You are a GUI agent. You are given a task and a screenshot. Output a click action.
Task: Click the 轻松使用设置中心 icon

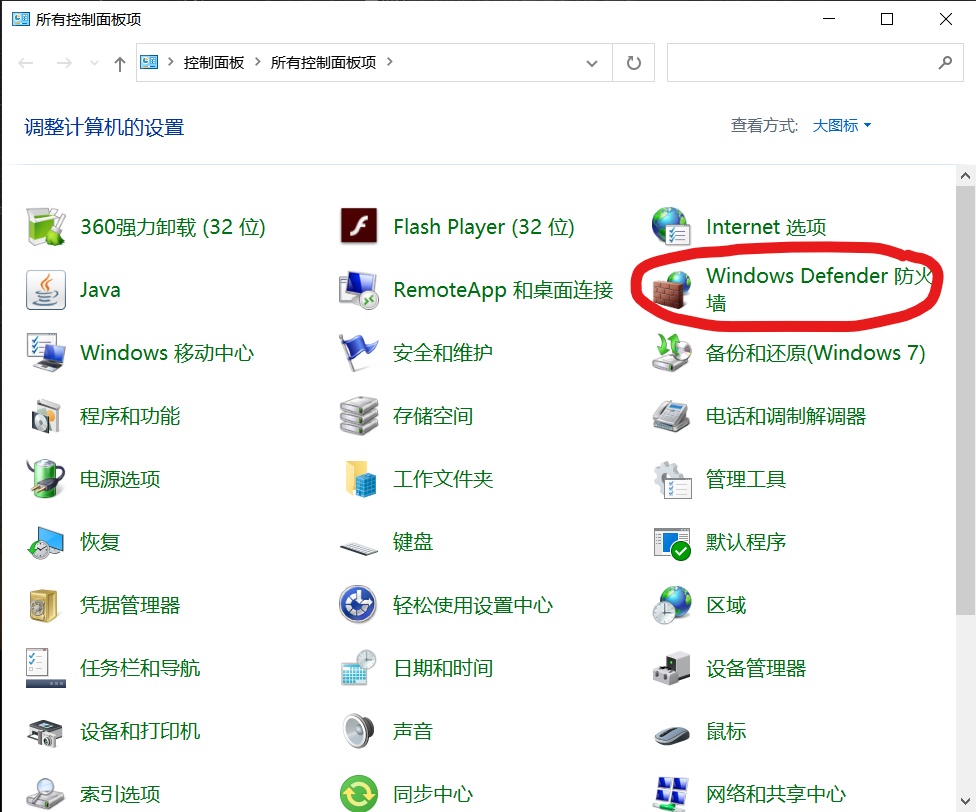[358, 604]
